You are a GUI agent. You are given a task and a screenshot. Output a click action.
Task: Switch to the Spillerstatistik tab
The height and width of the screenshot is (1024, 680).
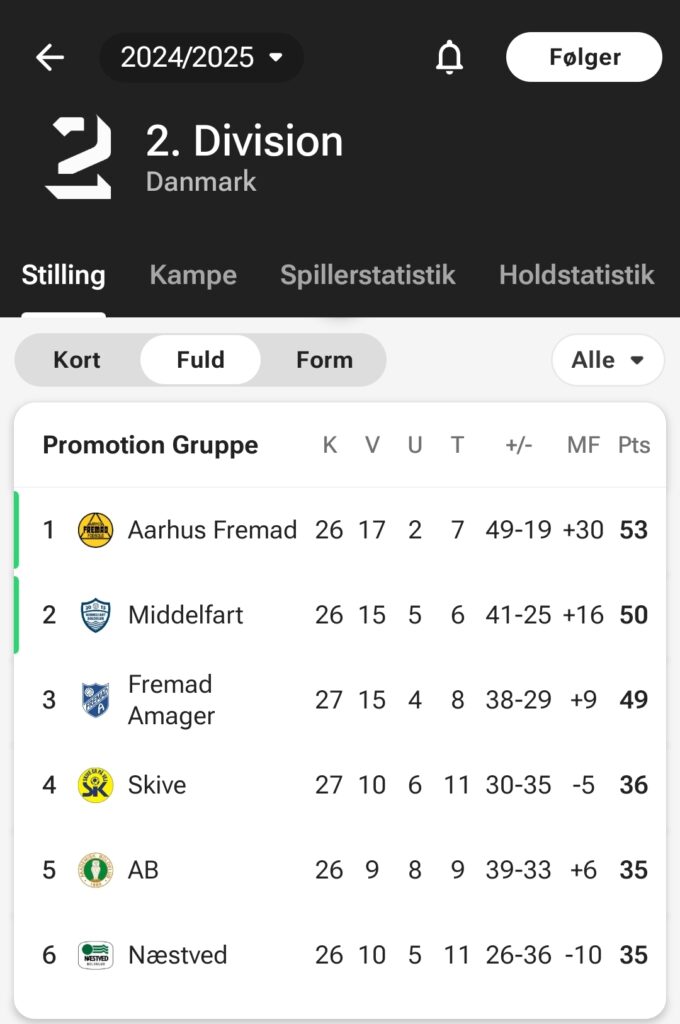[368, 275]
